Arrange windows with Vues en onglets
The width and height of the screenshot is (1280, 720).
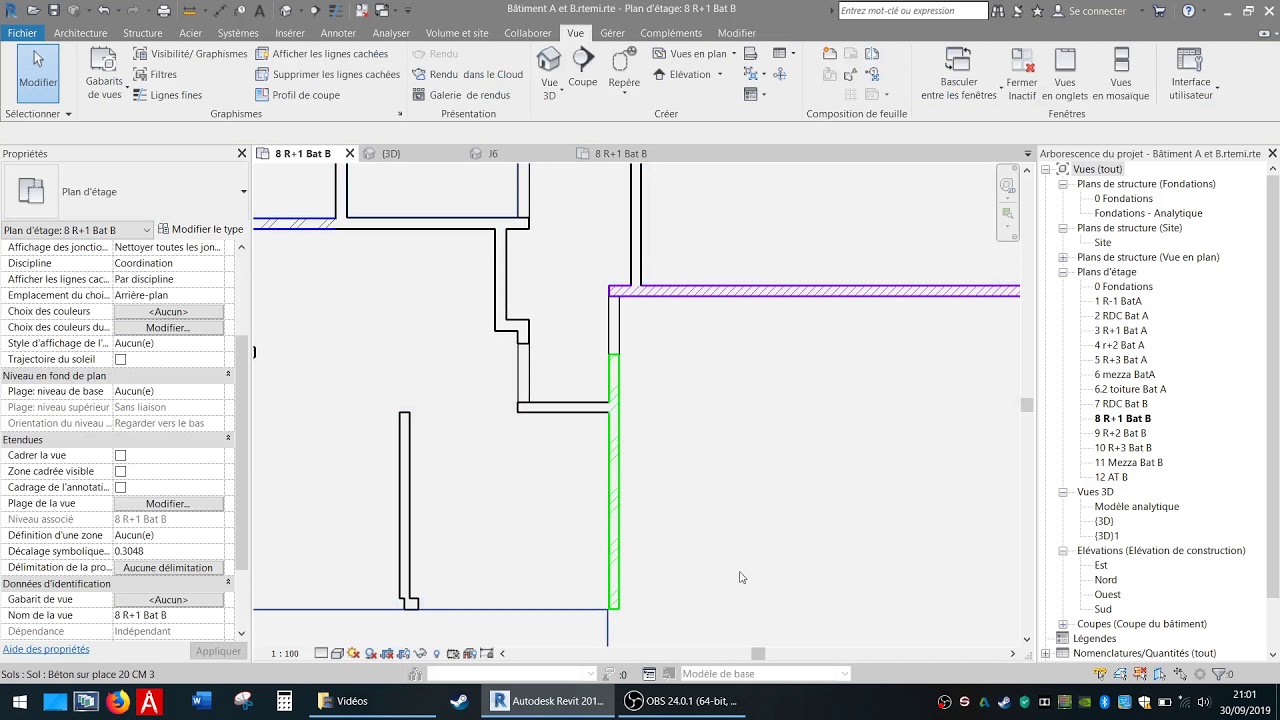[1065, 74]
